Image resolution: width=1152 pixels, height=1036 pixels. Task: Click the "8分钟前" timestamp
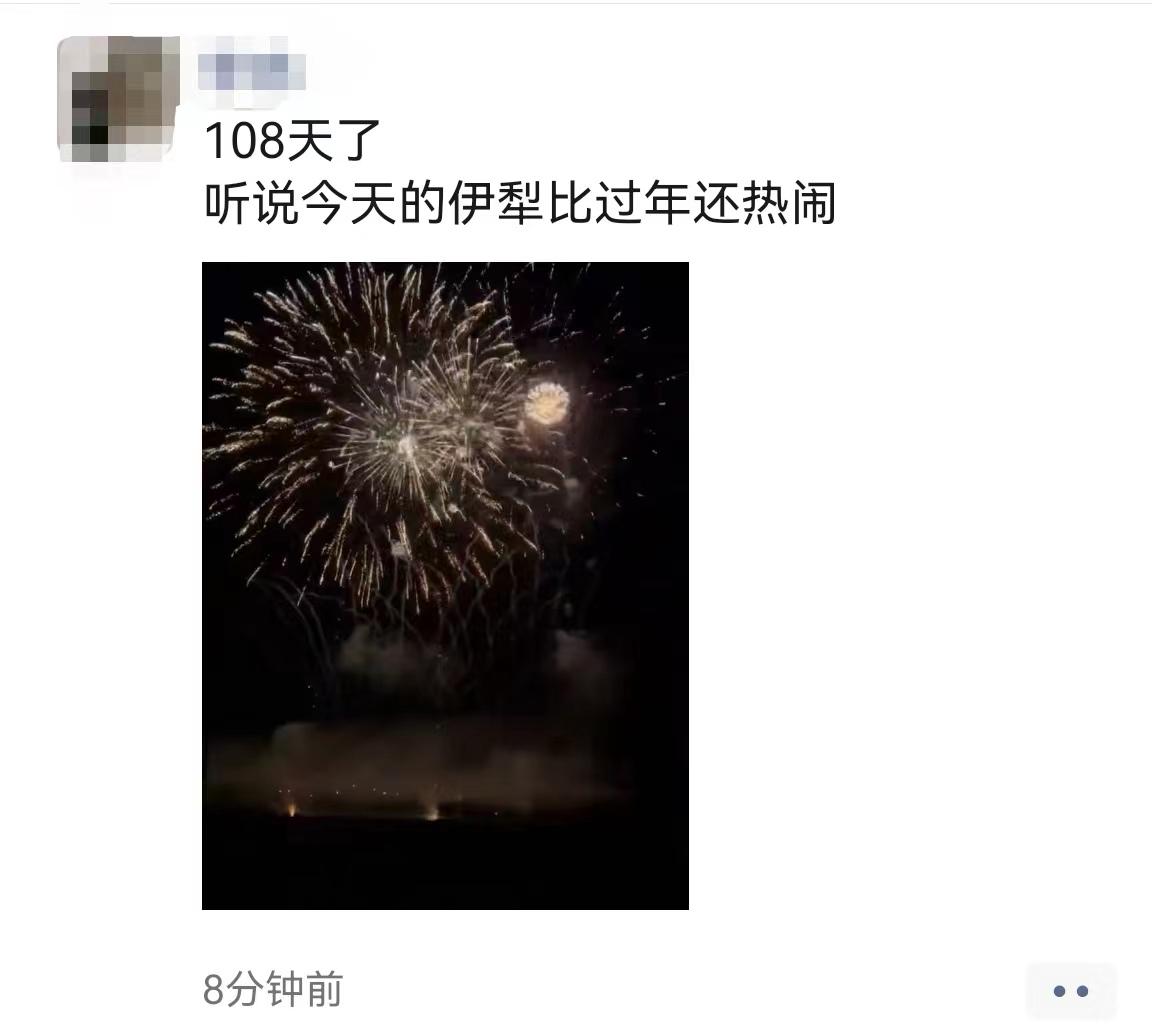click(273, 989)
